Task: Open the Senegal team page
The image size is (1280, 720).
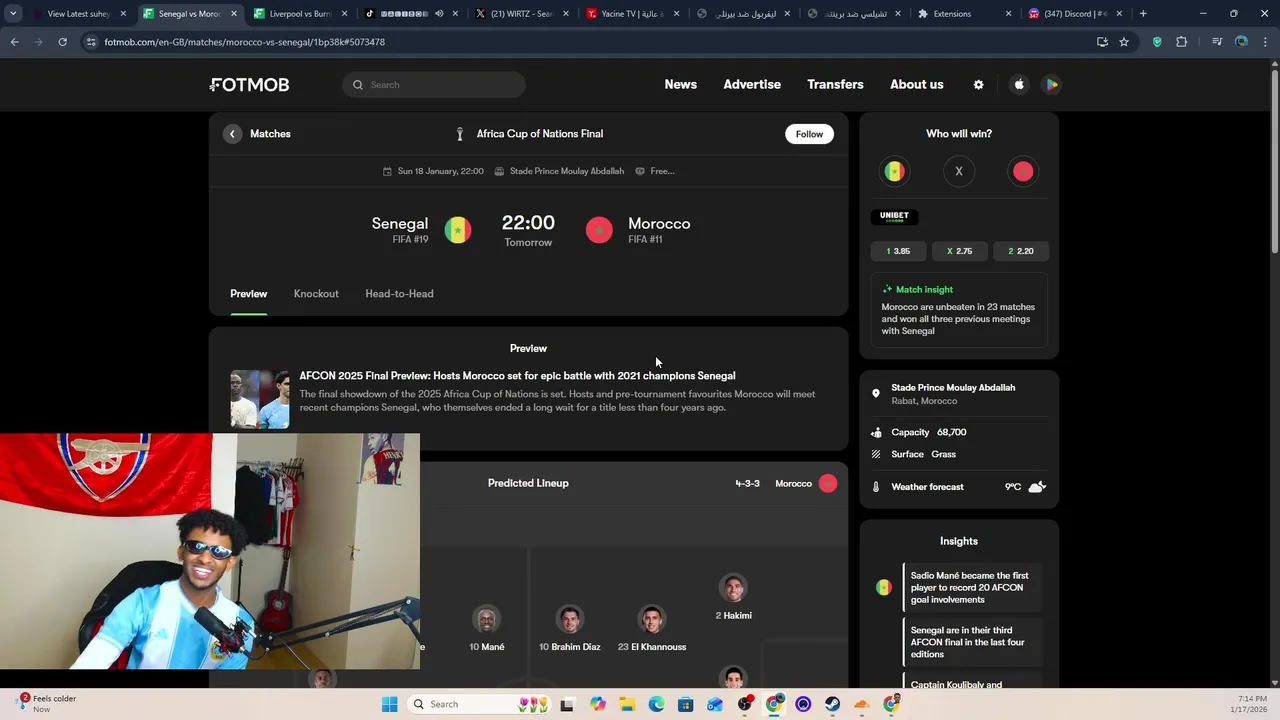Action: coord(400,224)
